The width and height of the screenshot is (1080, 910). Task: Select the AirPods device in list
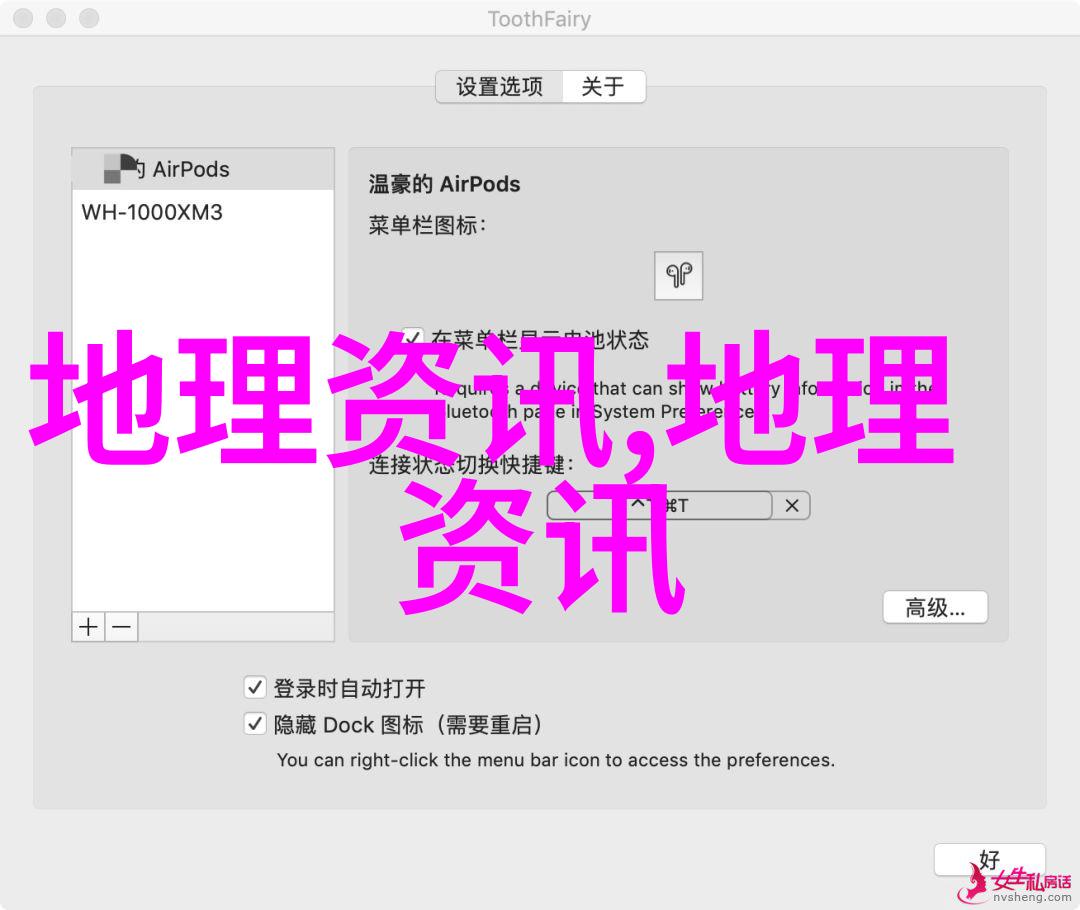point(202,169)
